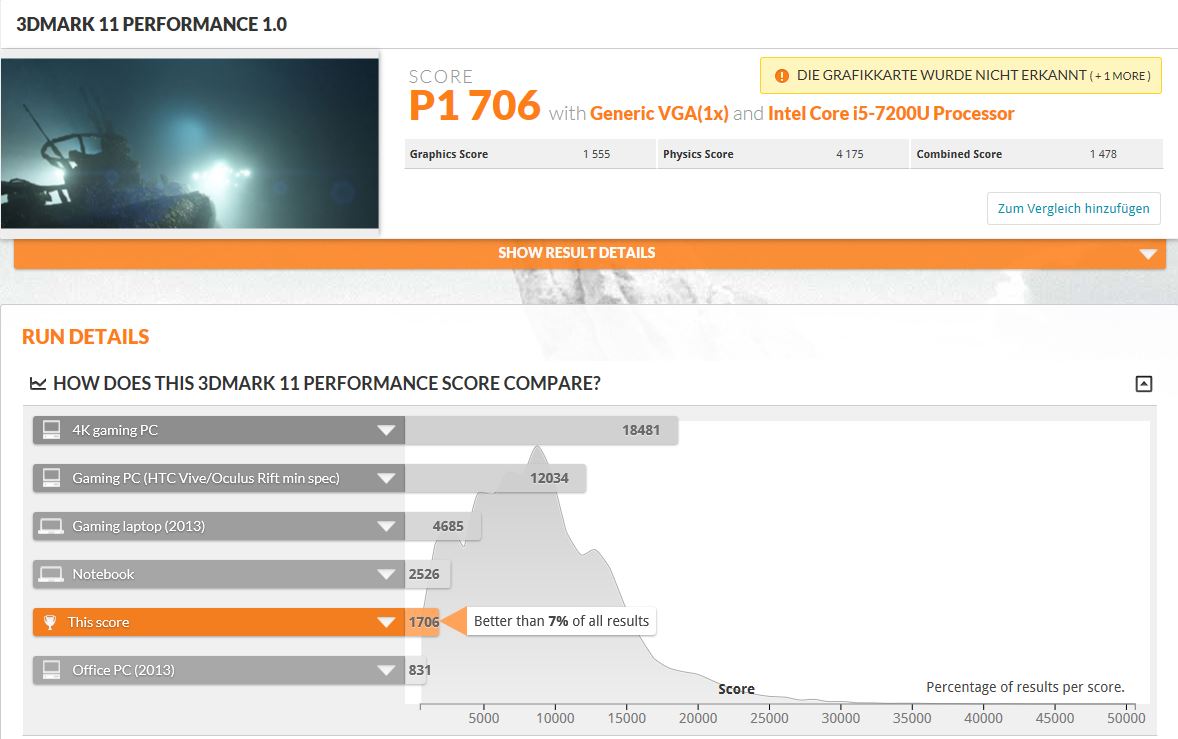Image resolution: width=1178 pixels, height=739 pixels.
Task: Click the (+1 MORE) warning link
Action: 1120,76
